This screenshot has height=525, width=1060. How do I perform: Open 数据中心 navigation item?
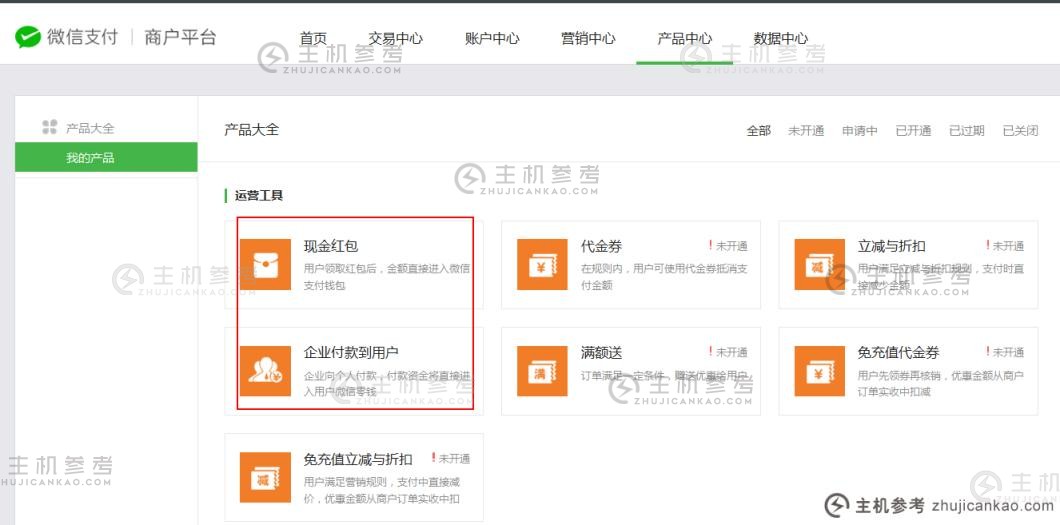[781, 39]
